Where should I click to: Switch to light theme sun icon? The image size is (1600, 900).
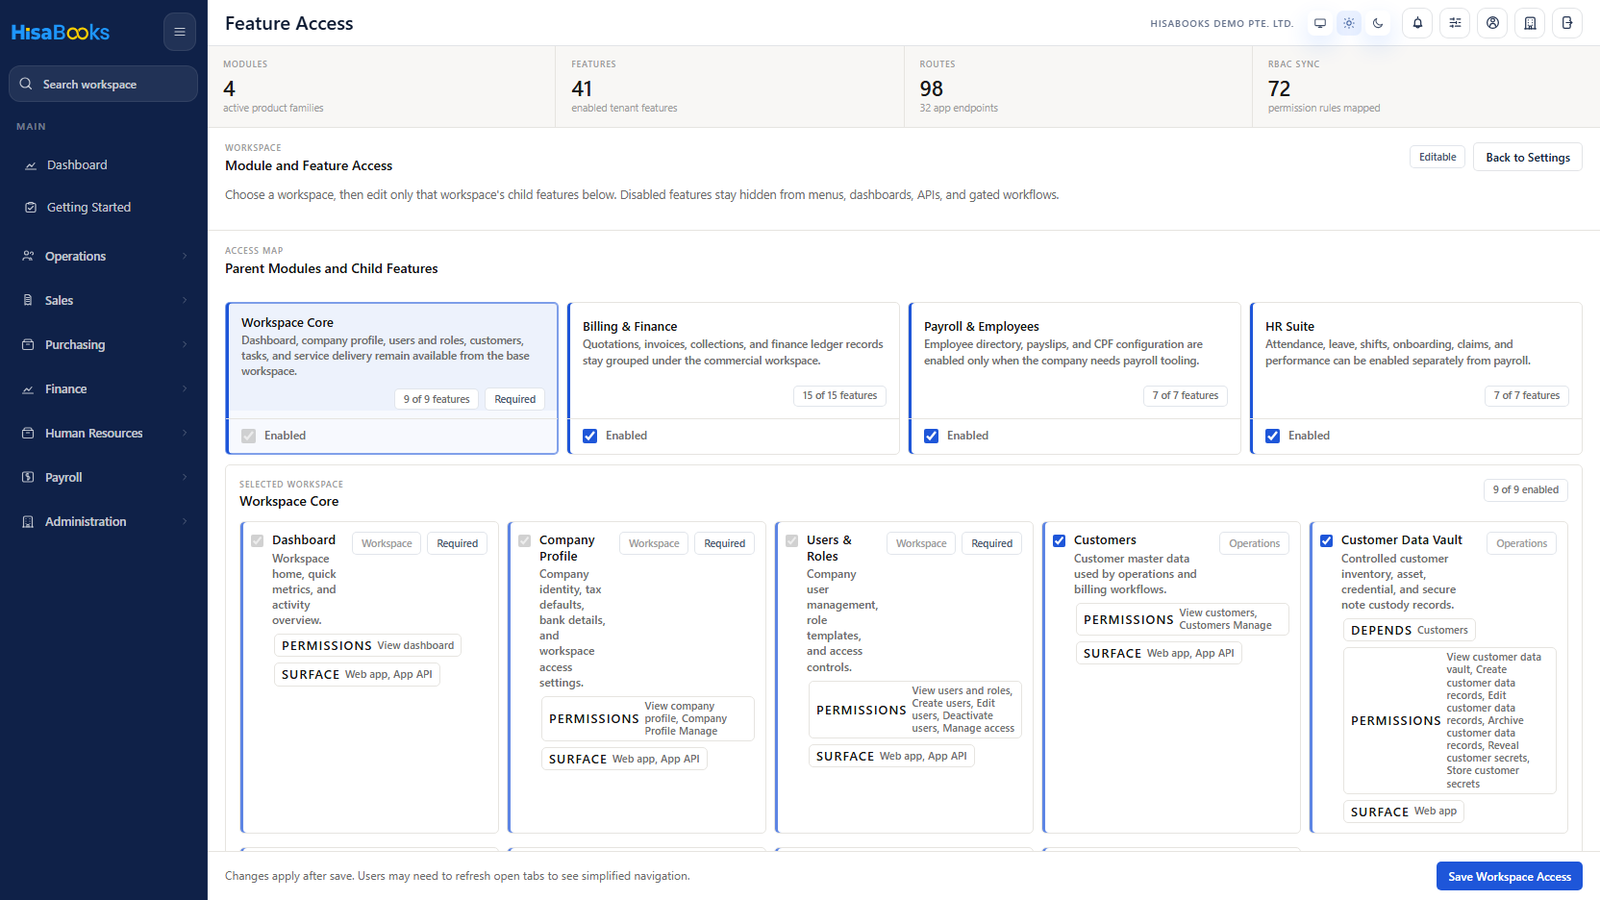(x=1349, y=23)
